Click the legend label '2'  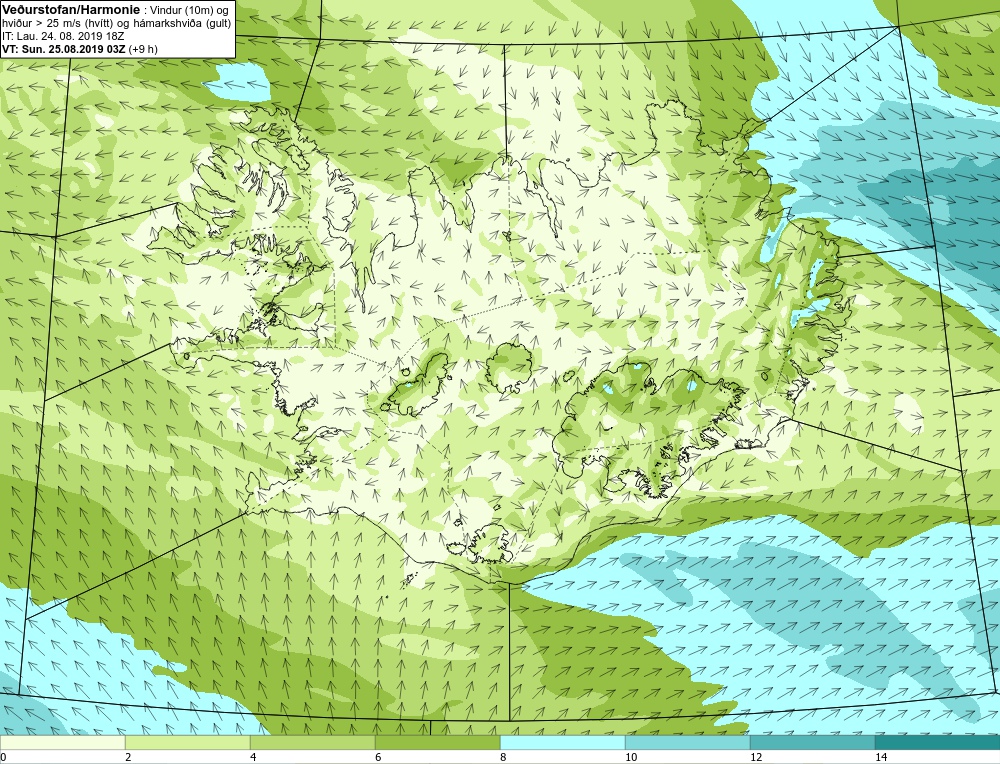128,757
